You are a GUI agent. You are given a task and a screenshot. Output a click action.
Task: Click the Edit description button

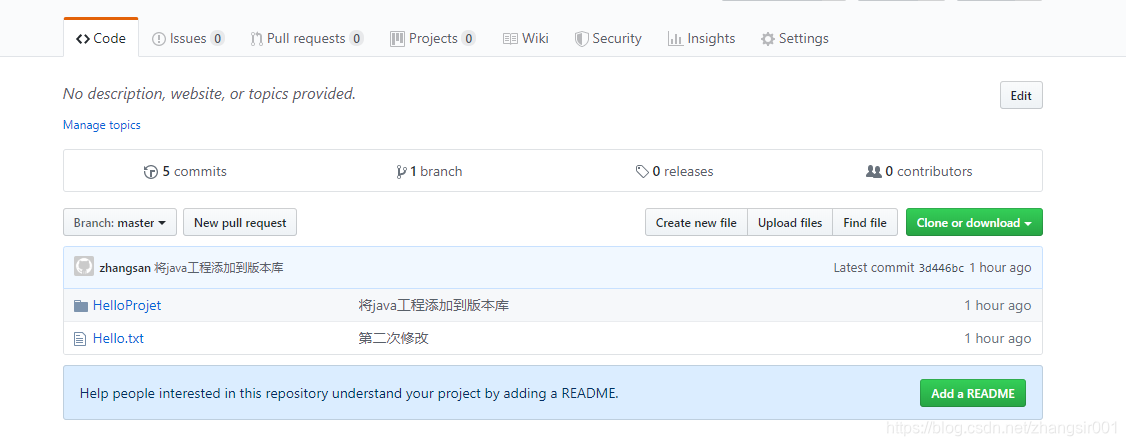[x=1020, y=96]
